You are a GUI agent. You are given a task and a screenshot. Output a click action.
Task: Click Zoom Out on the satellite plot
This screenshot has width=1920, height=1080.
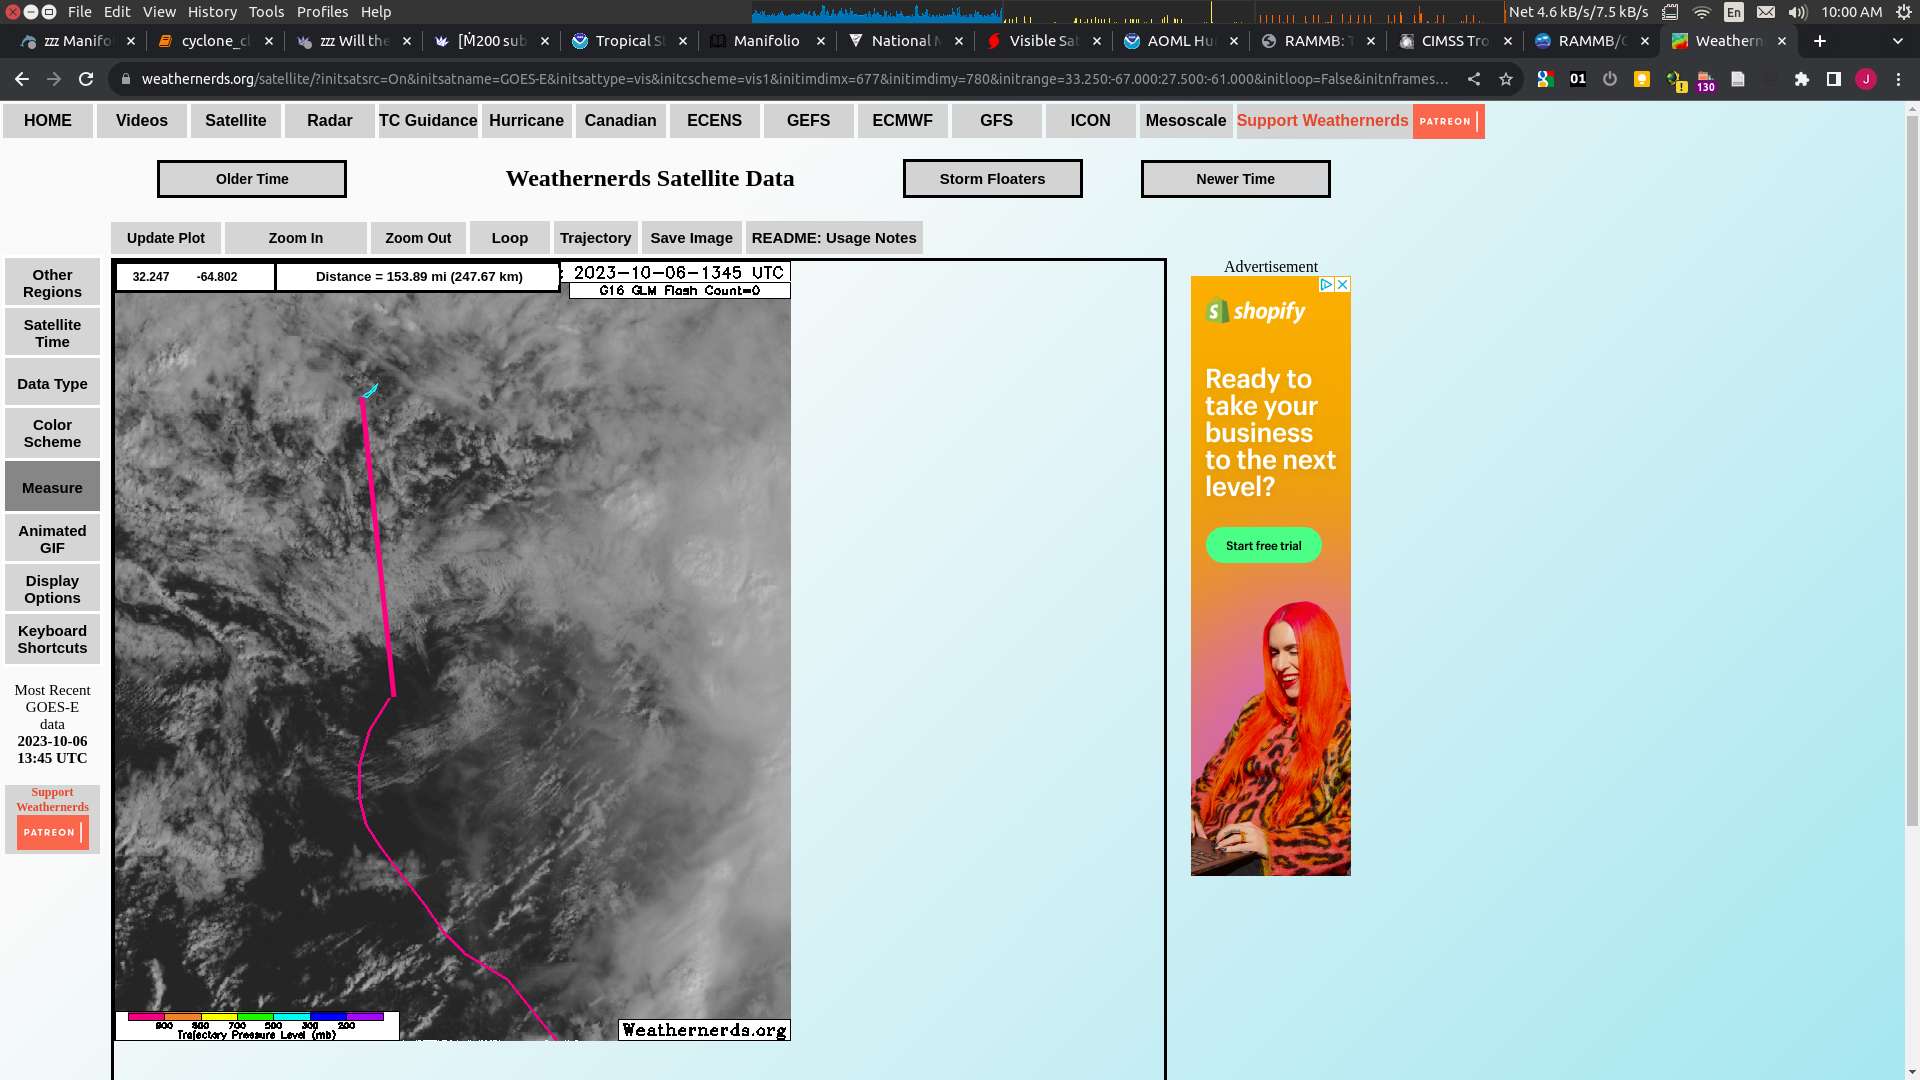coord(418,238)
